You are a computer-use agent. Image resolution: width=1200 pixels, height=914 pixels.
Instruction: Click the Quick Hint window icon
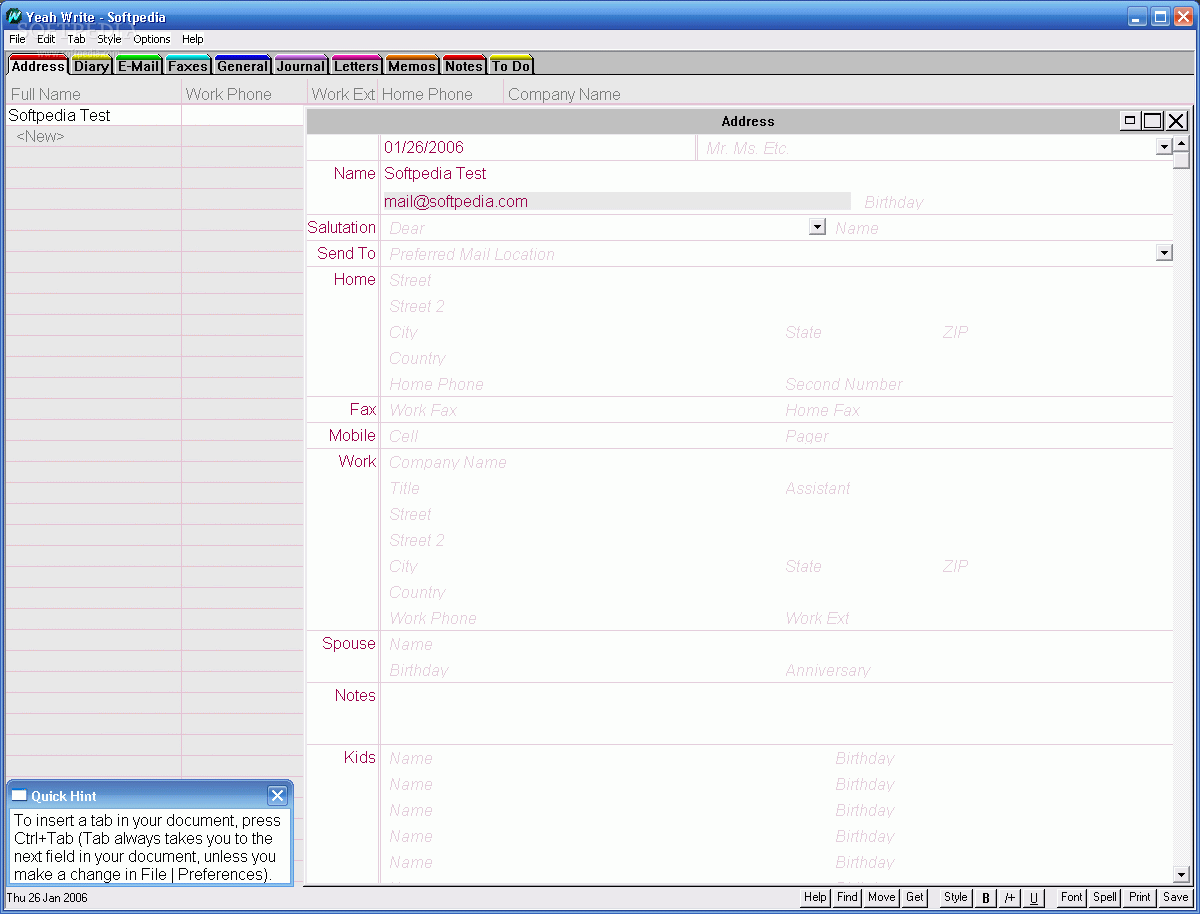click(19, 796)
